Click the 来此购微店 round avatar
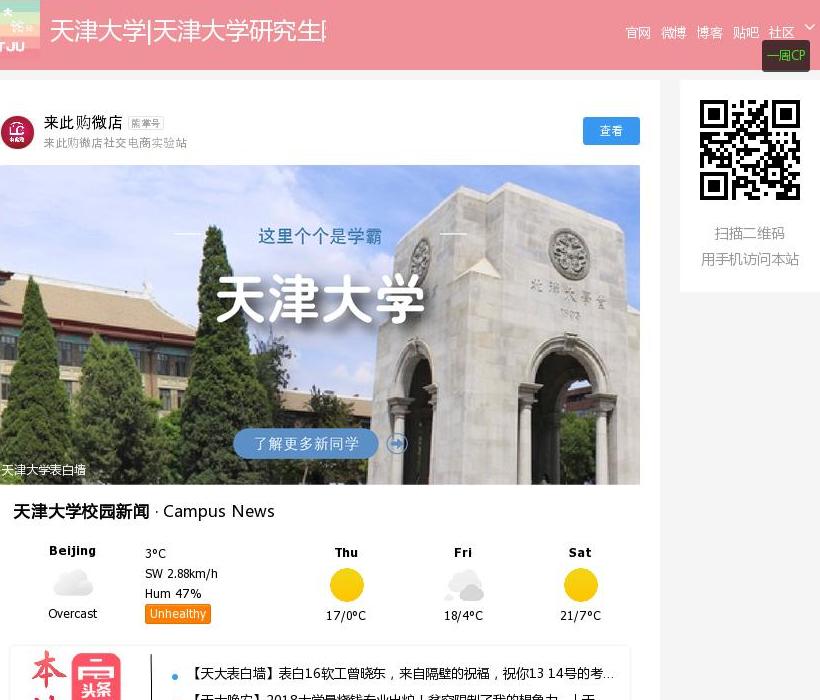 [17, 132]
